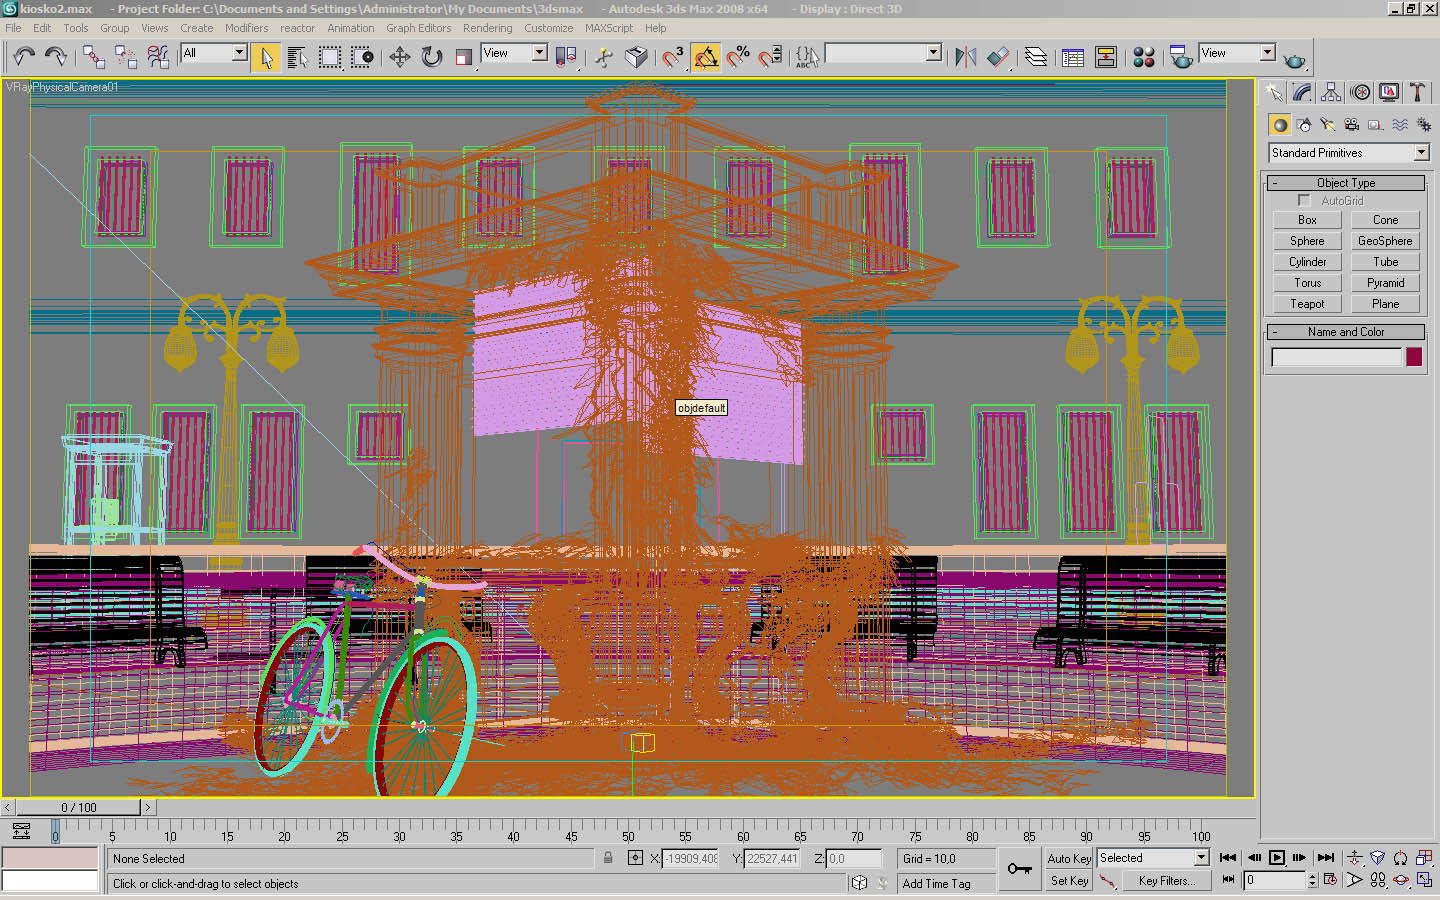
Task: Select the Lights create category
Action: pos(1328,125)
